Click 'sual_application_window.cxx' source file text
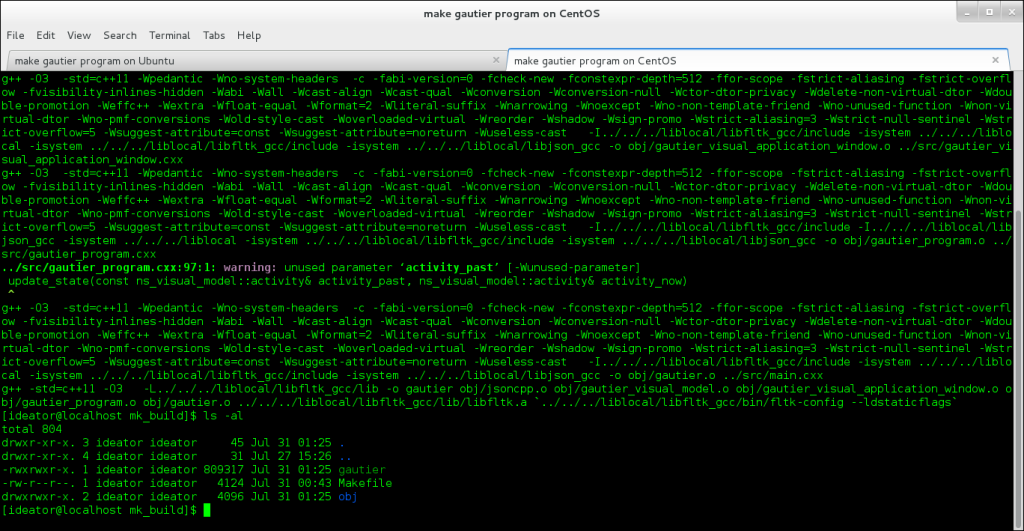 click(92, 159)
